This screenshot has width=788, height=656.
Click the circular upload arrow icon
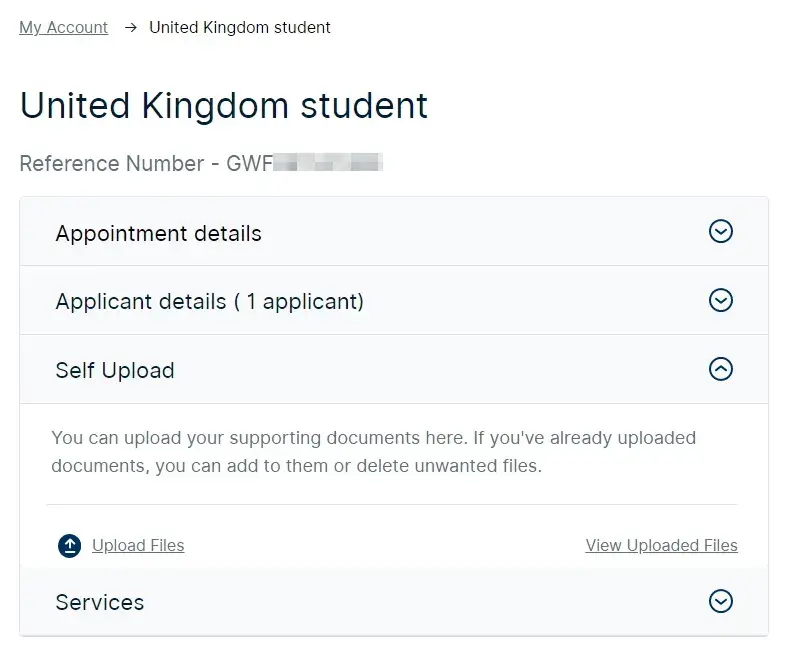(69, 546)
